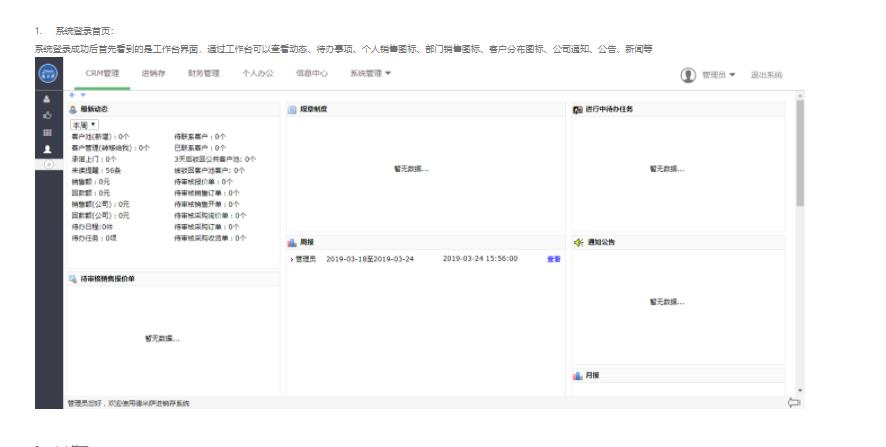886x447 pixels.
Task: Click the 销售额：0元 entry
Action: point(90,182)
